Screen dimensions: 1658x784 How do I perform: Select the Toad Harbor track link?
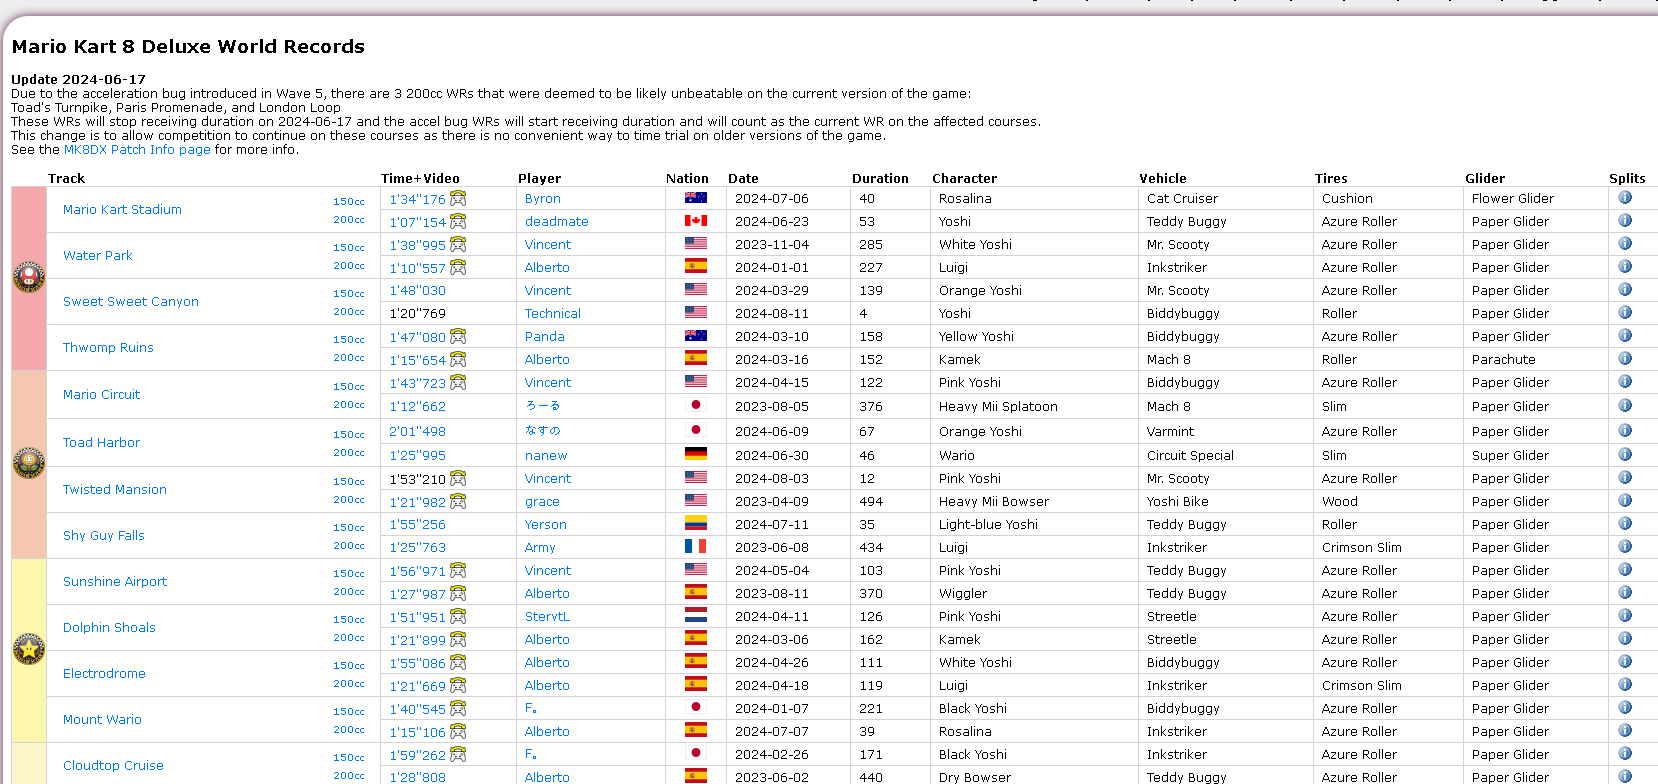[x=101, y=442]
